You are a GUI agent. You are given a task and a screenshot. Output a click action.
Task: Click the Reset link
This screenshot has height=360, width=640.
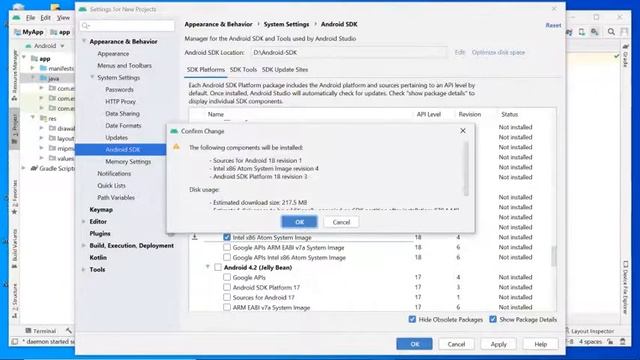pos(553,25)
